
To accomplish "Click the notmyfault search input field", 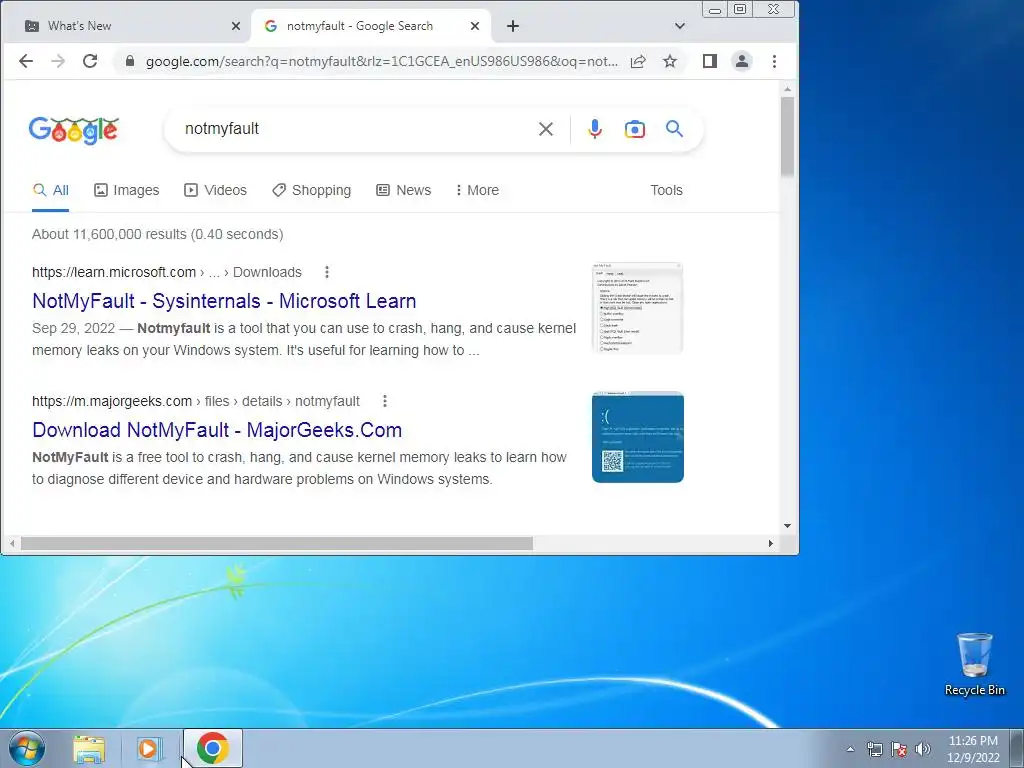I will click(x=353, y=129).
